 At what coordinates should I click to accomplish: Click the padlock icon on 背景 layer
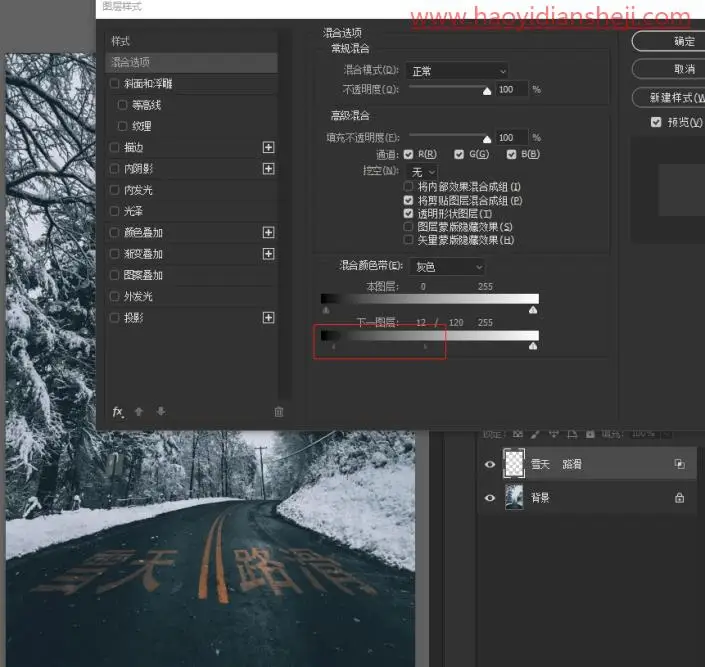[x=679, y=497]
